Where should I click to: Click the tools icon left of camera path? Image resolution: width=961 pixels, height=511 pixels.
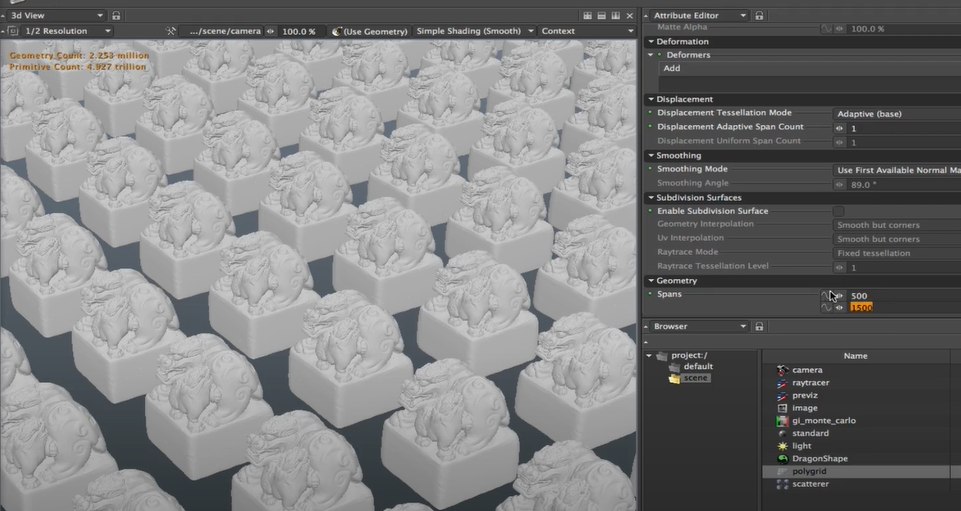pyautogui.click(x=171, y=31)
